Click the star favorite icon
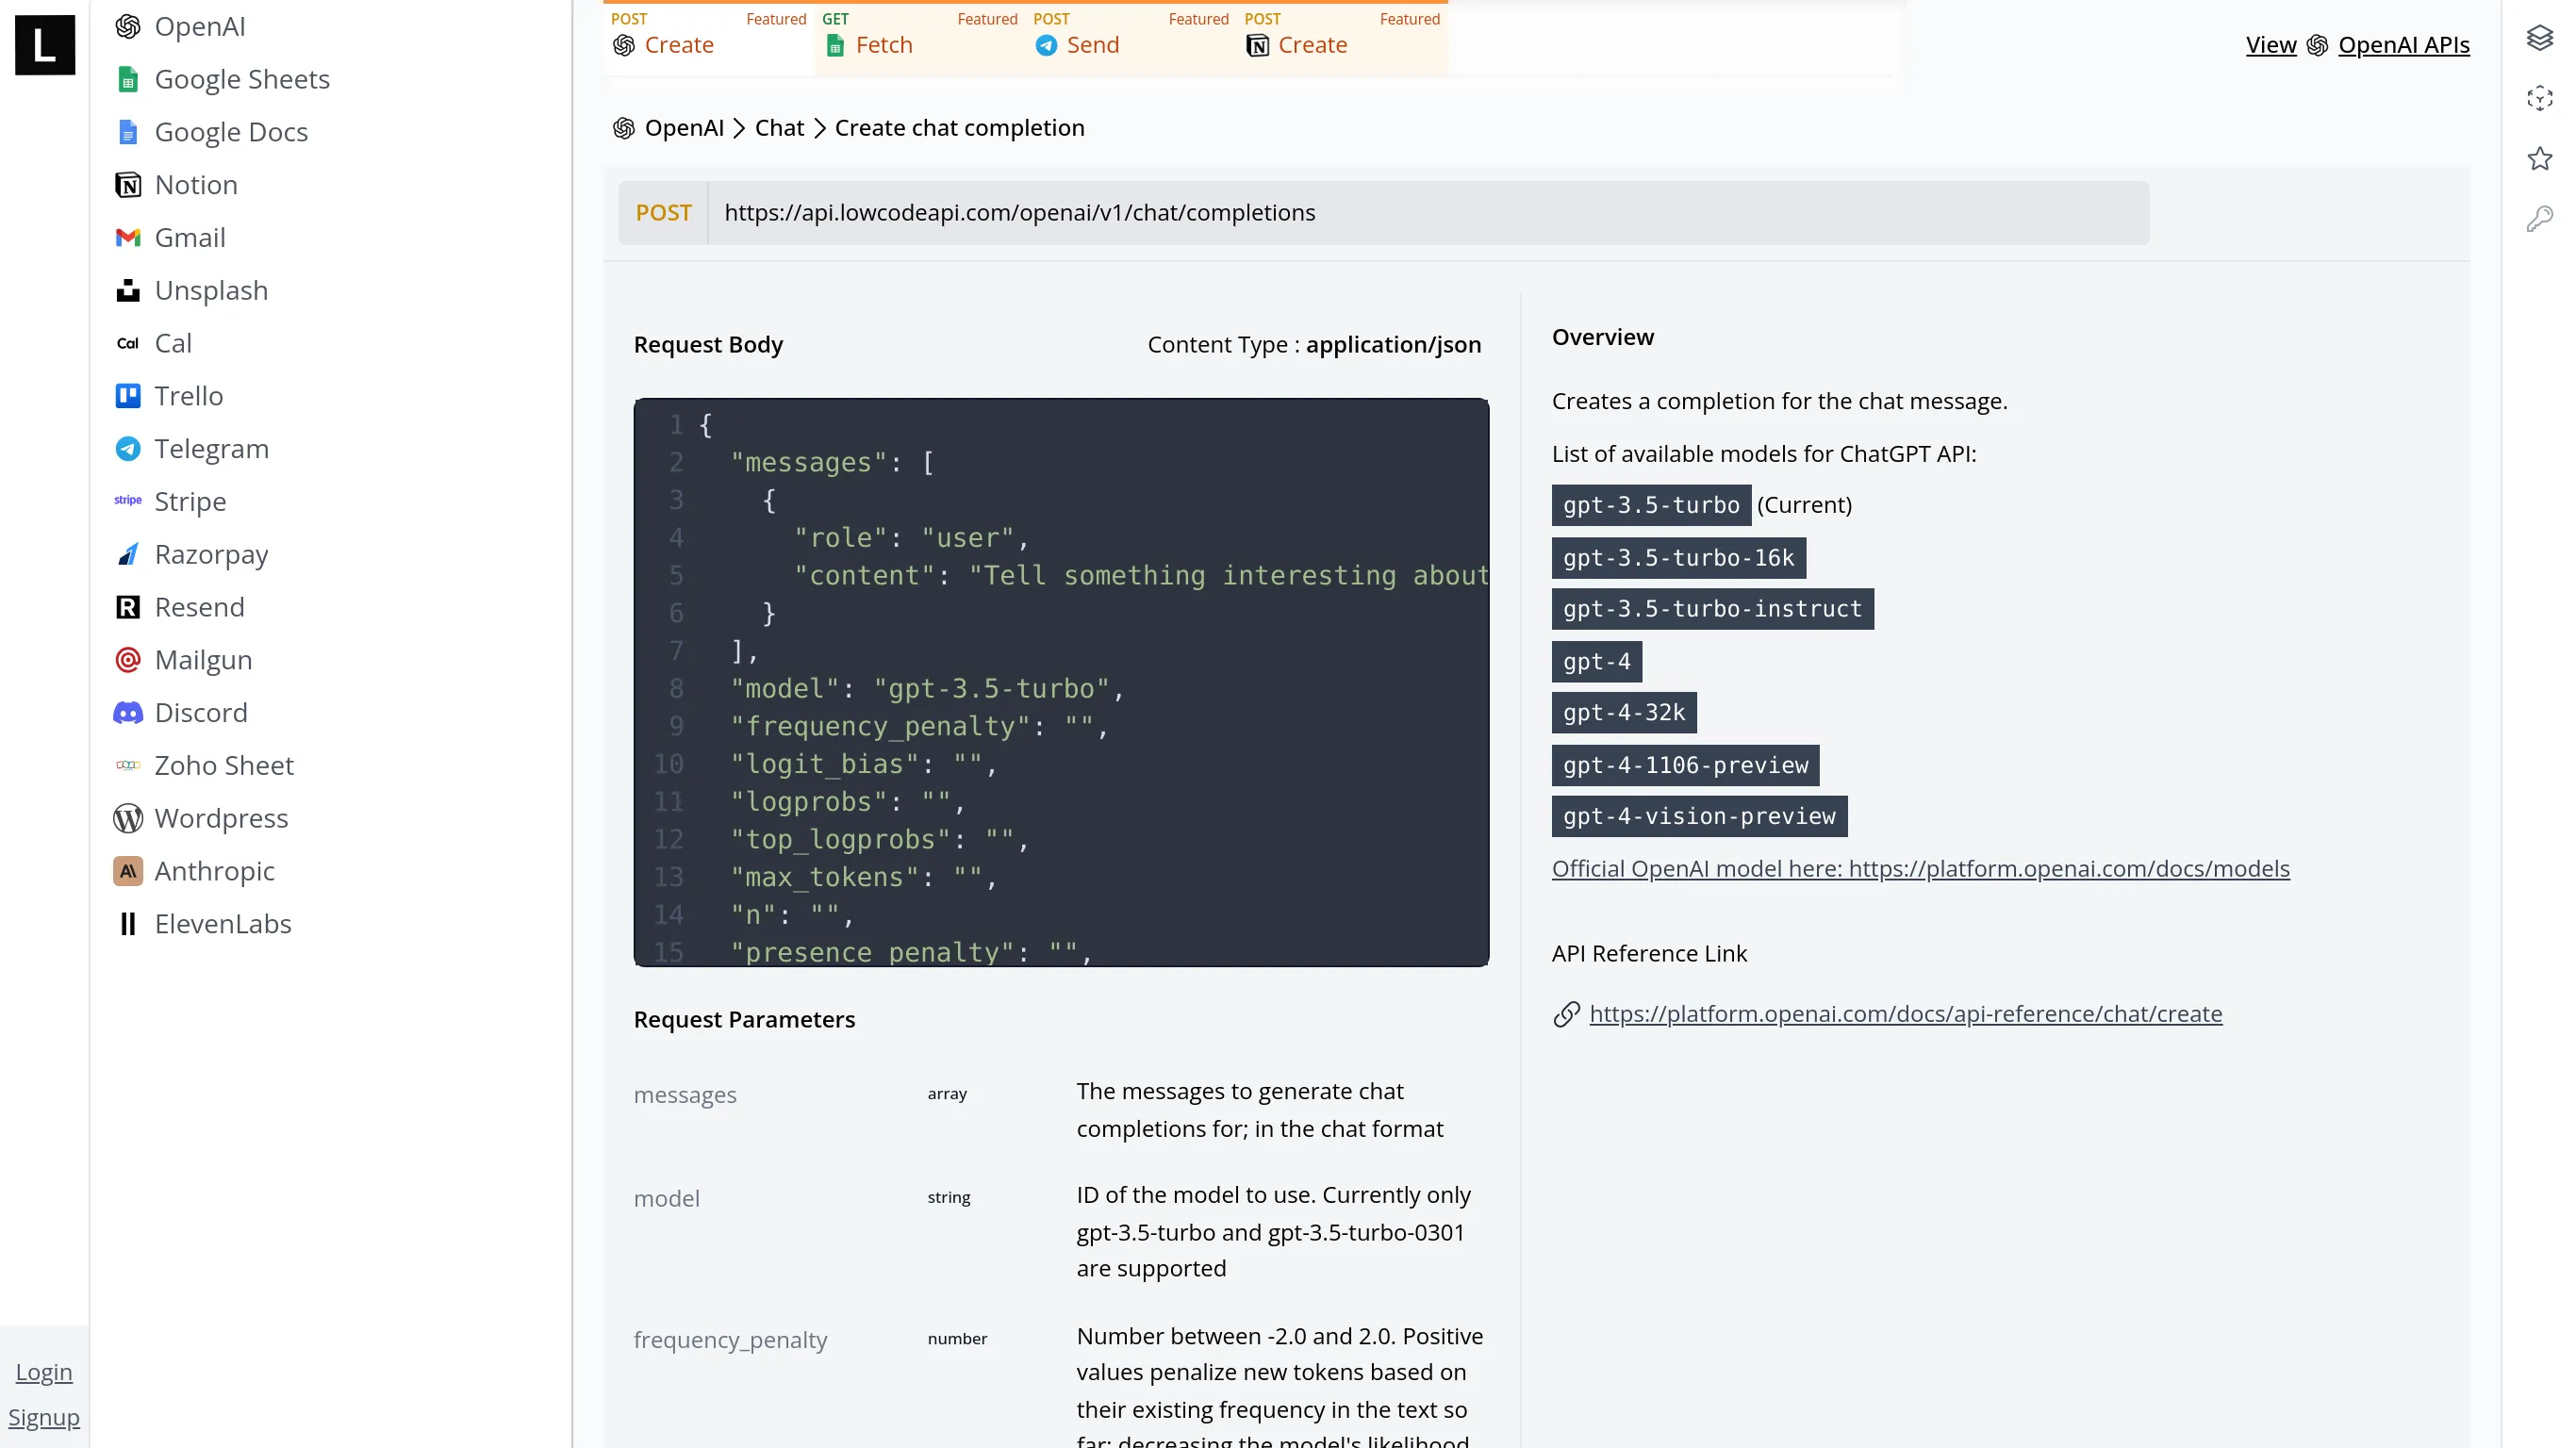Viewport: 2576px width, 1448px height. [x=2539, y=158]
